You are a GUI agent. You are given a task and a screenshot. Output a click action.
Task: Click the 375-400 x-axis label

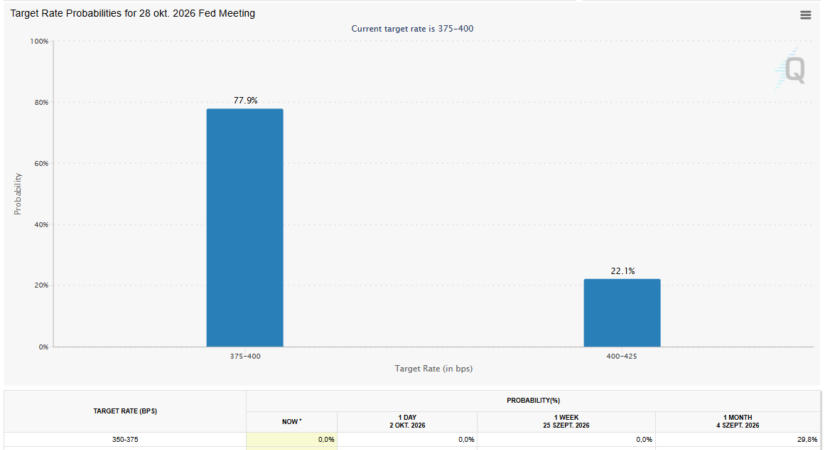click(x=245, y=356)
